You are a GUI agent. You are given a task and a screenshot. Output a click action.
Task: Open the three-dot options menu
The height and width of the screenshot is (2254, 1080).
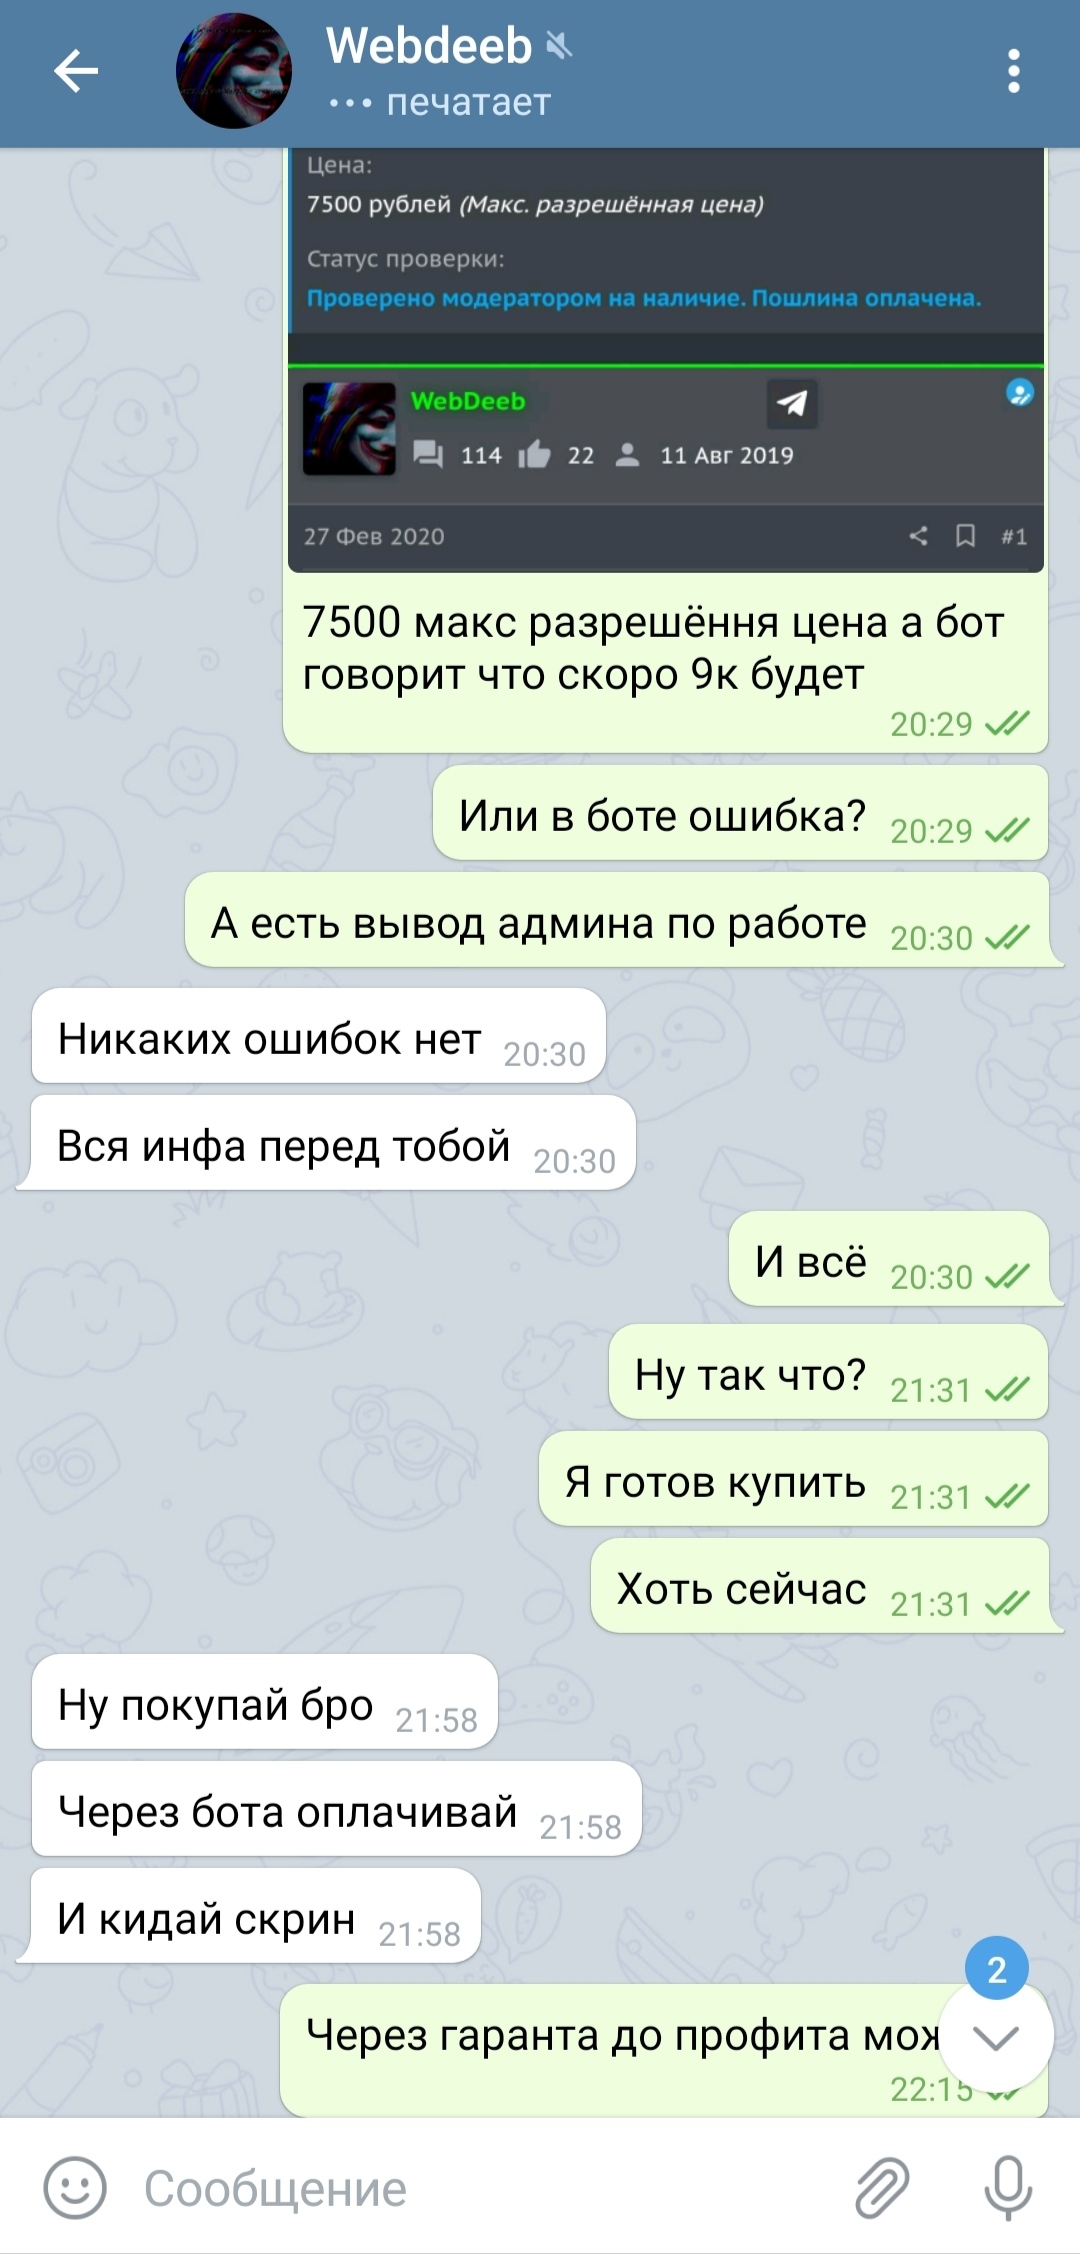coord(1013,72)
